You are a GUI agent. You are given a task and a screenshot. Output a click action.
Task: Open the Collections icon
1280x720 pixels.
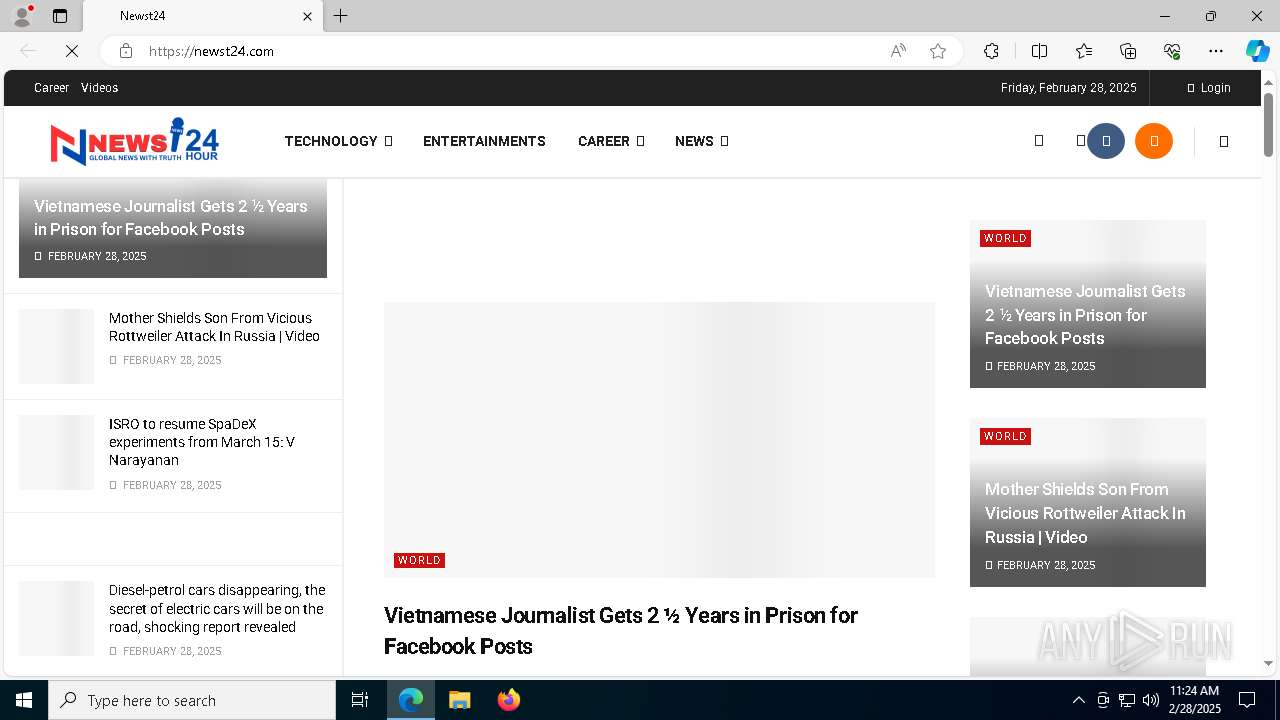[x=1128, y=51]
